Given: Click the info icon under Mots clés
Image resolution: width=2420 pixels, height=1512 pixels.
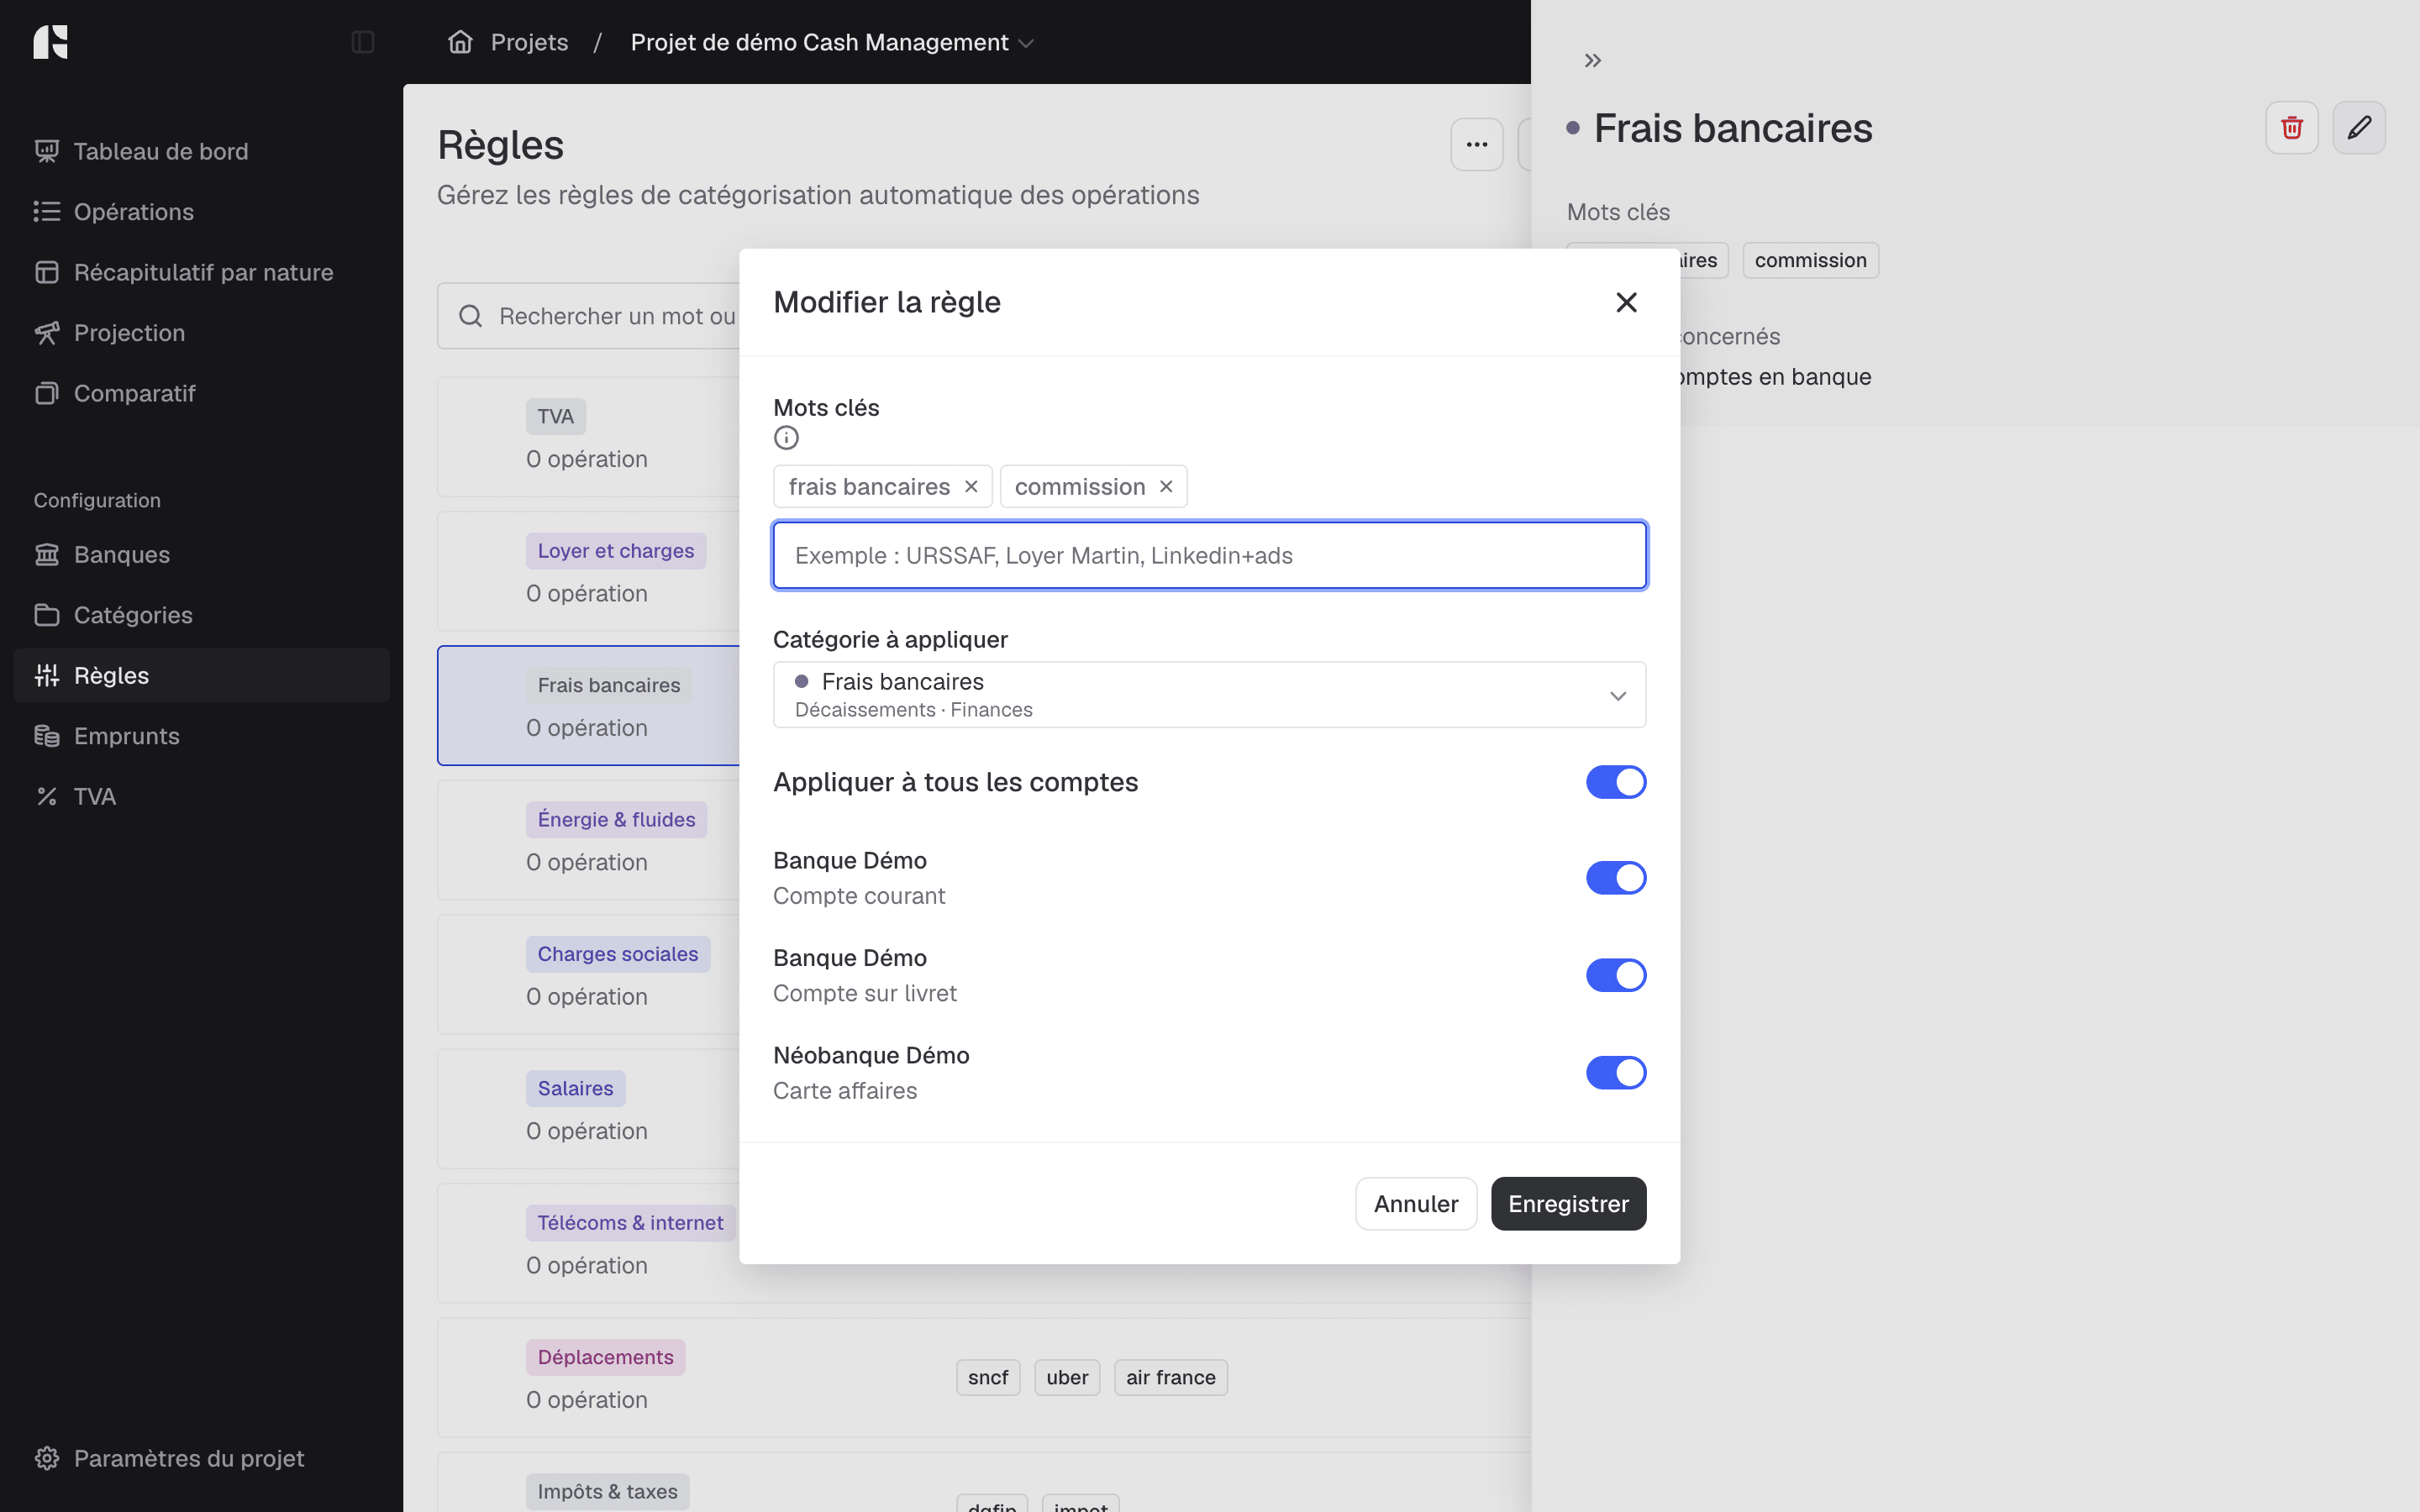Looking at the screenshot, I should point(786,438).
